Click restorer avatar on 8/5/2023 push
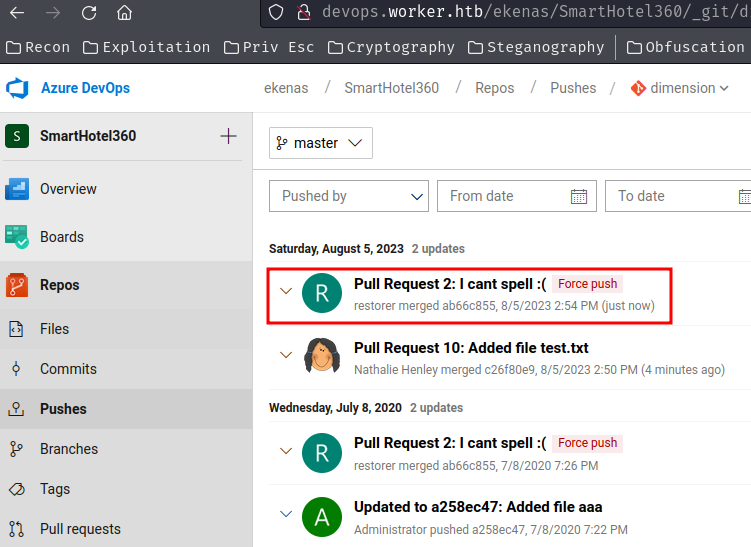 tap(322, 293)
